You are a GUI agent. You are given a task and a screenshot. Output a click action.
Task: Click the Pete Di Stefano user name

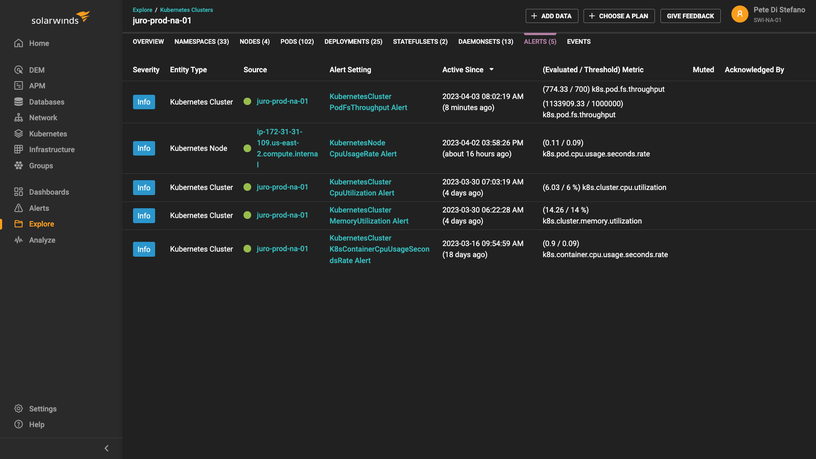(x=779, y=10)
